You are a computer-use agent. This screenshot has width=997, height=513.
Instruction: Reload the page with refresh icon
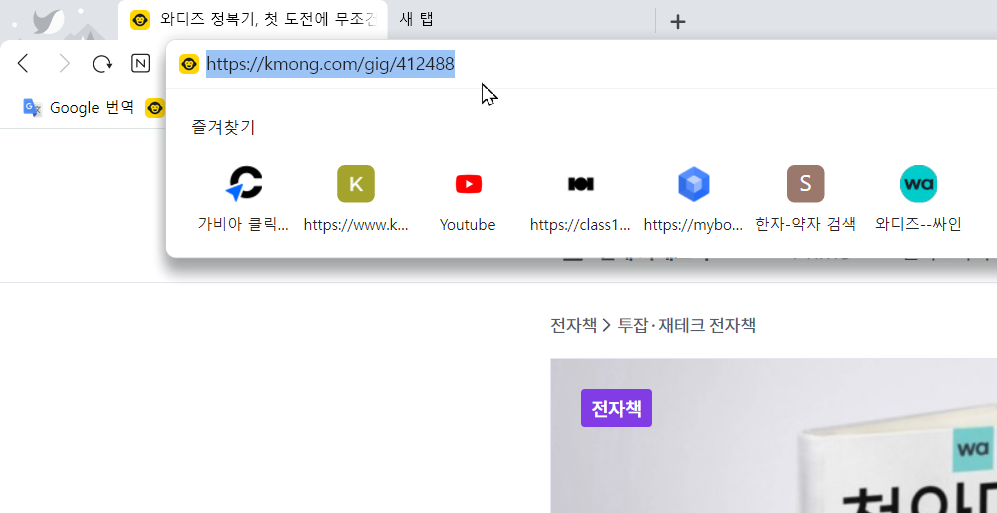click(102, 64)
